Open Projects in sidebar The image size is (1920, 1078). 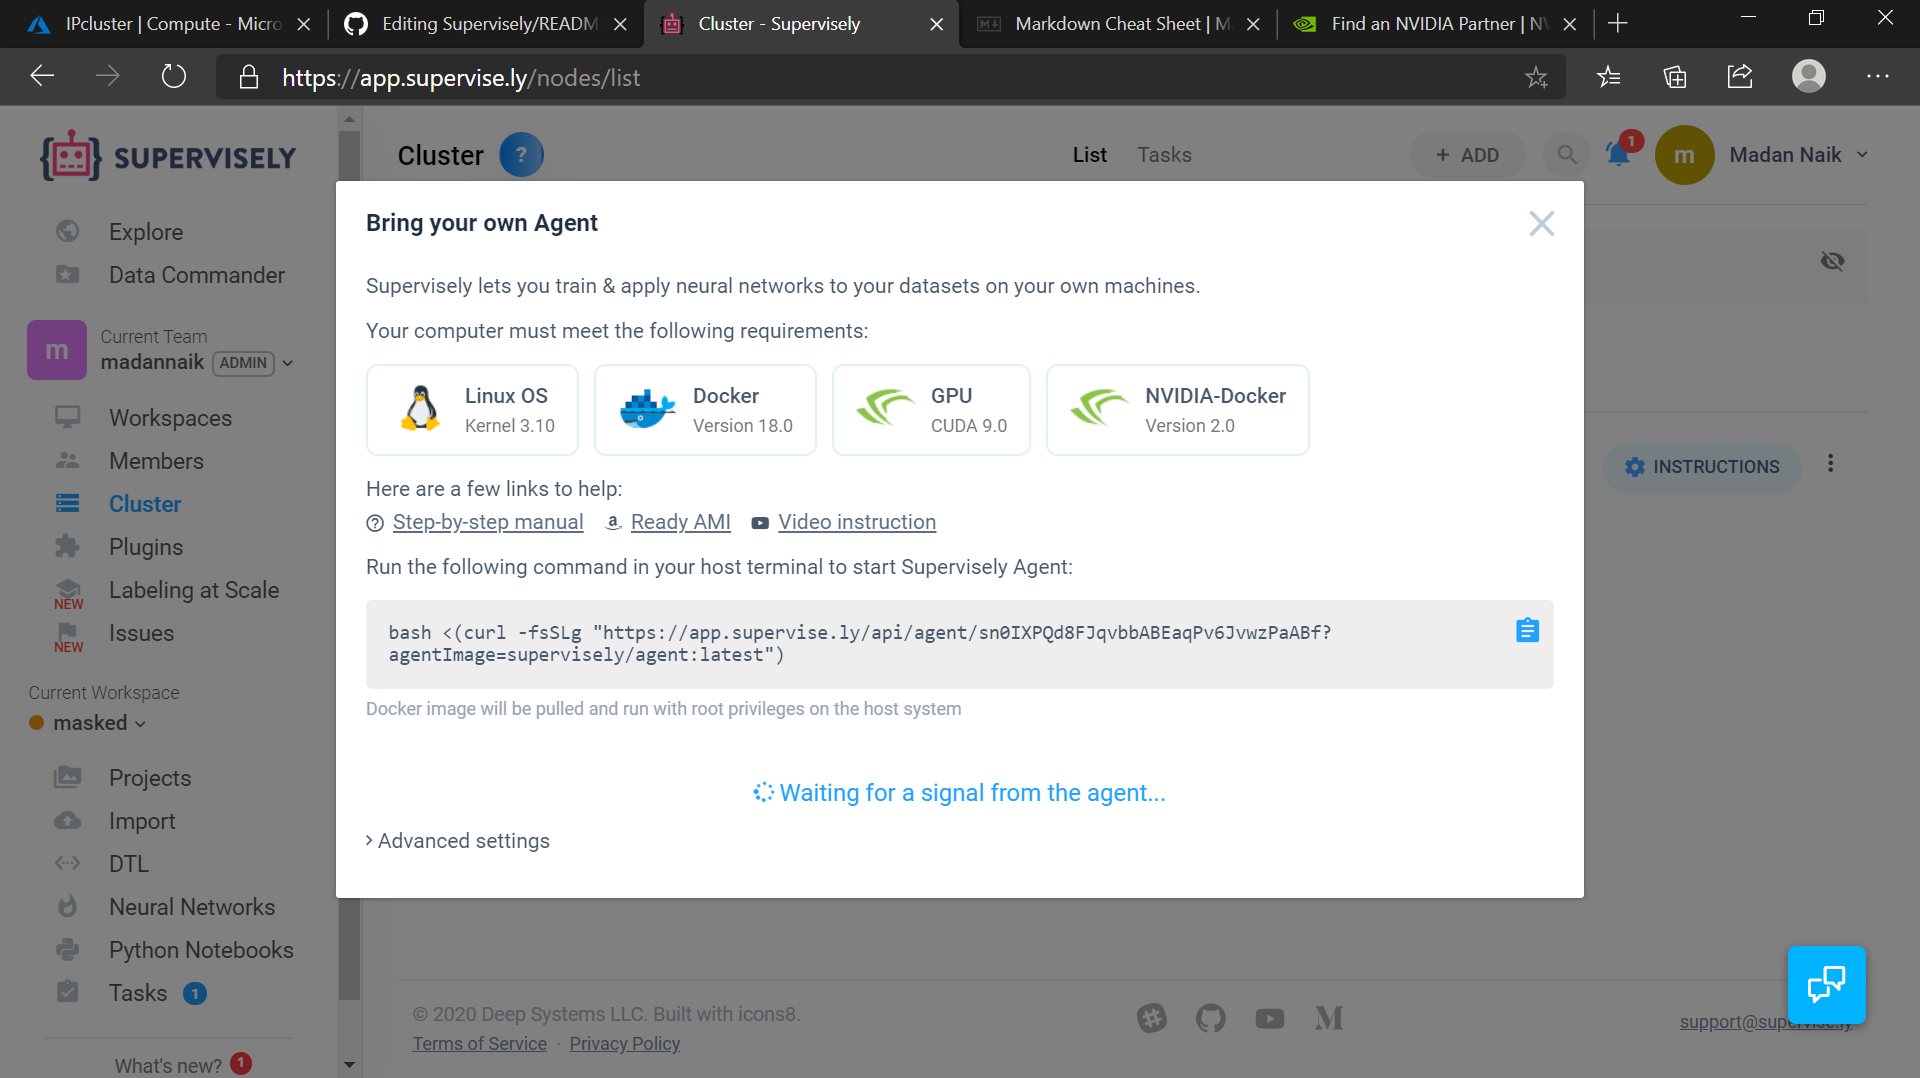(x=149, y=777)
